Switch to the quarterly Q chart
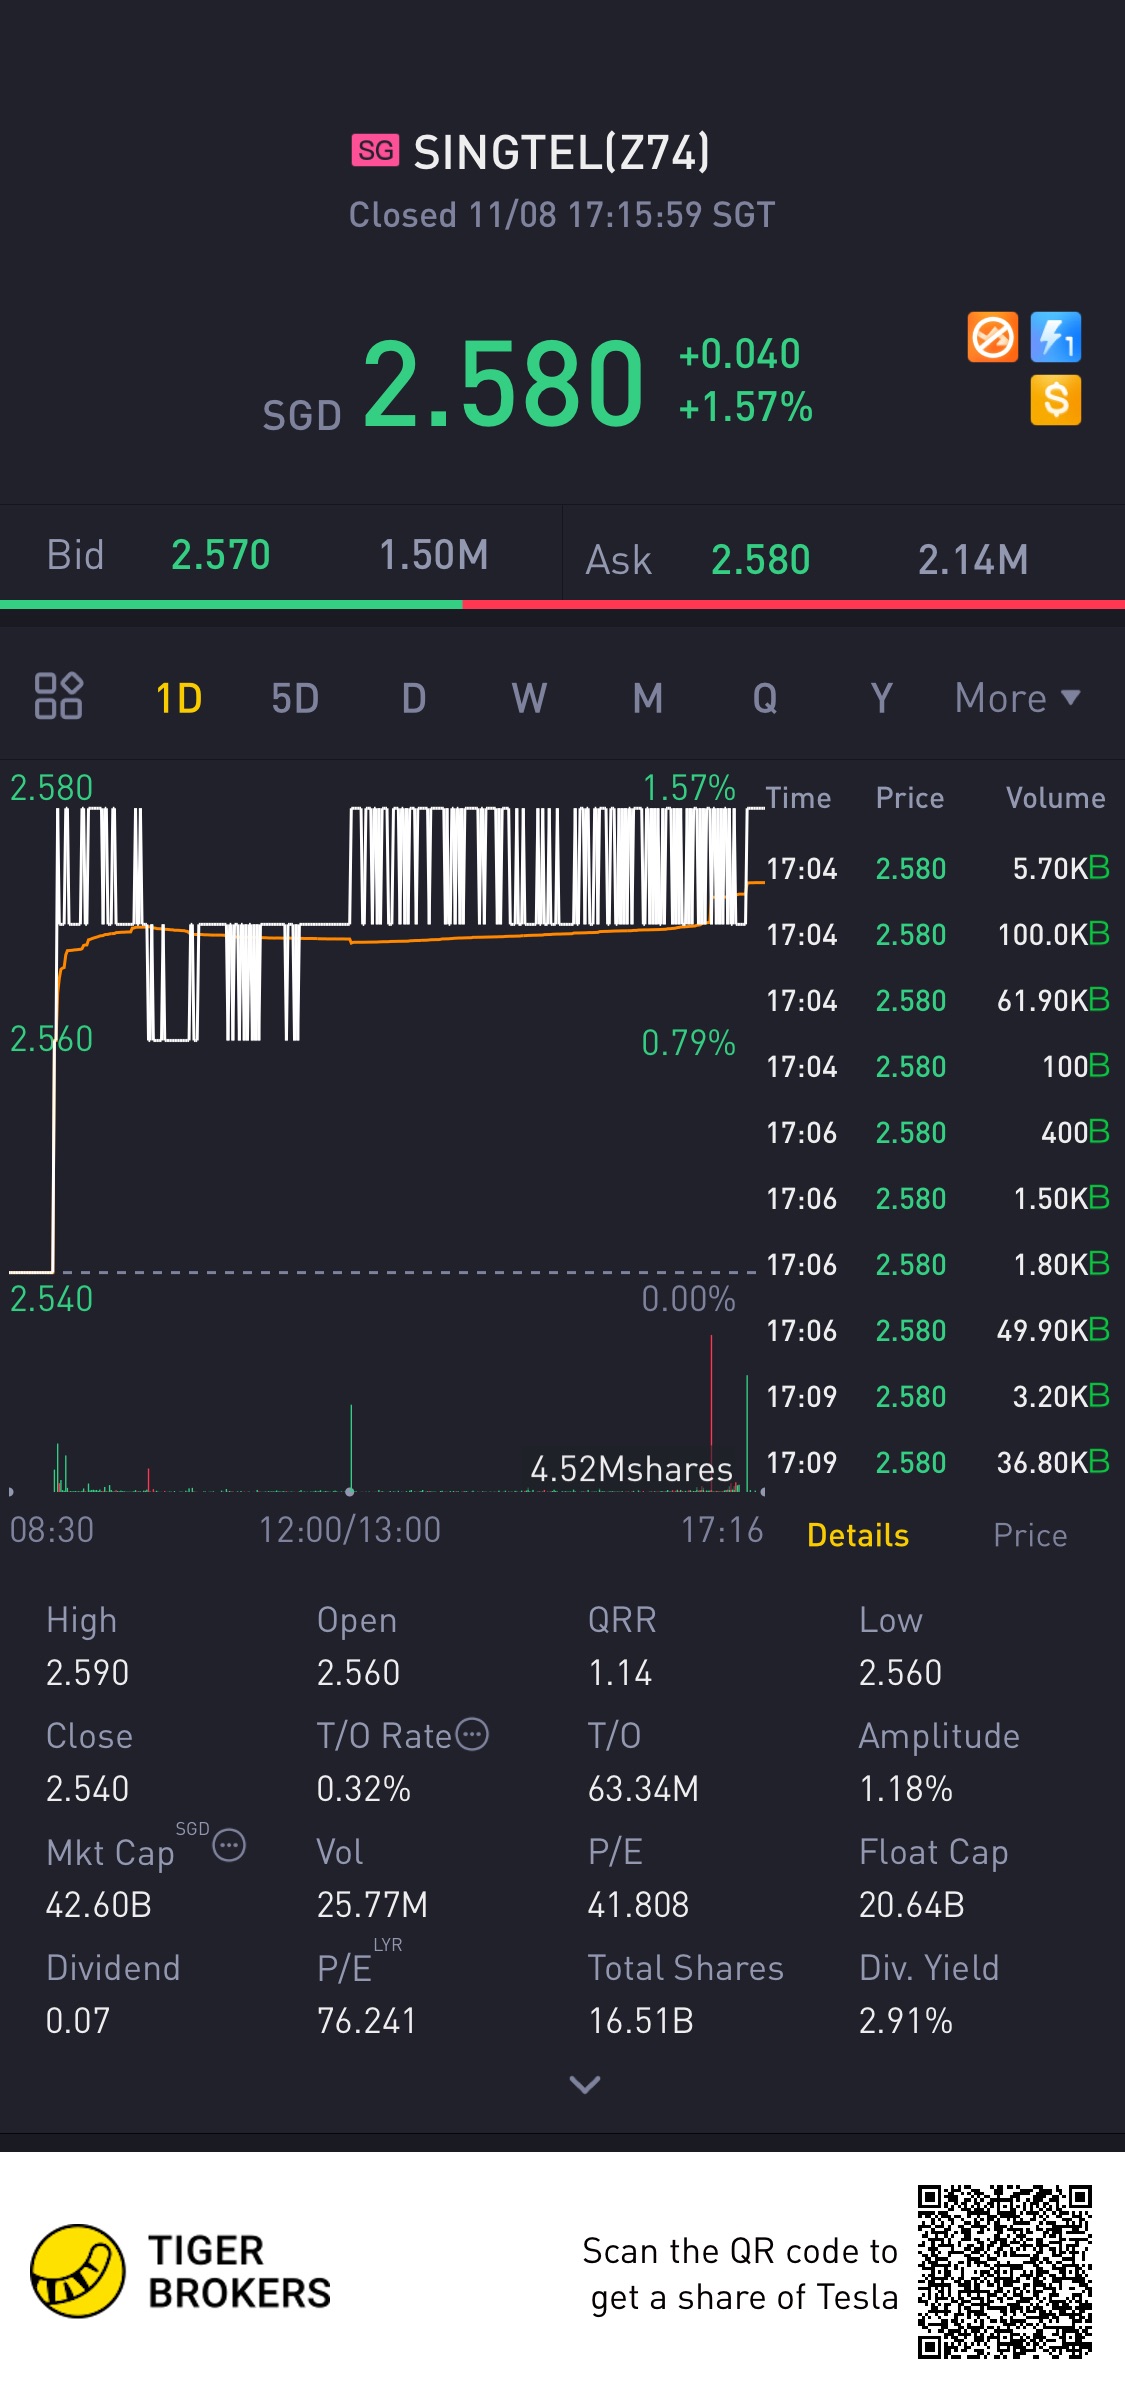Screen dimensions: 1125x2392 [765, 698]
